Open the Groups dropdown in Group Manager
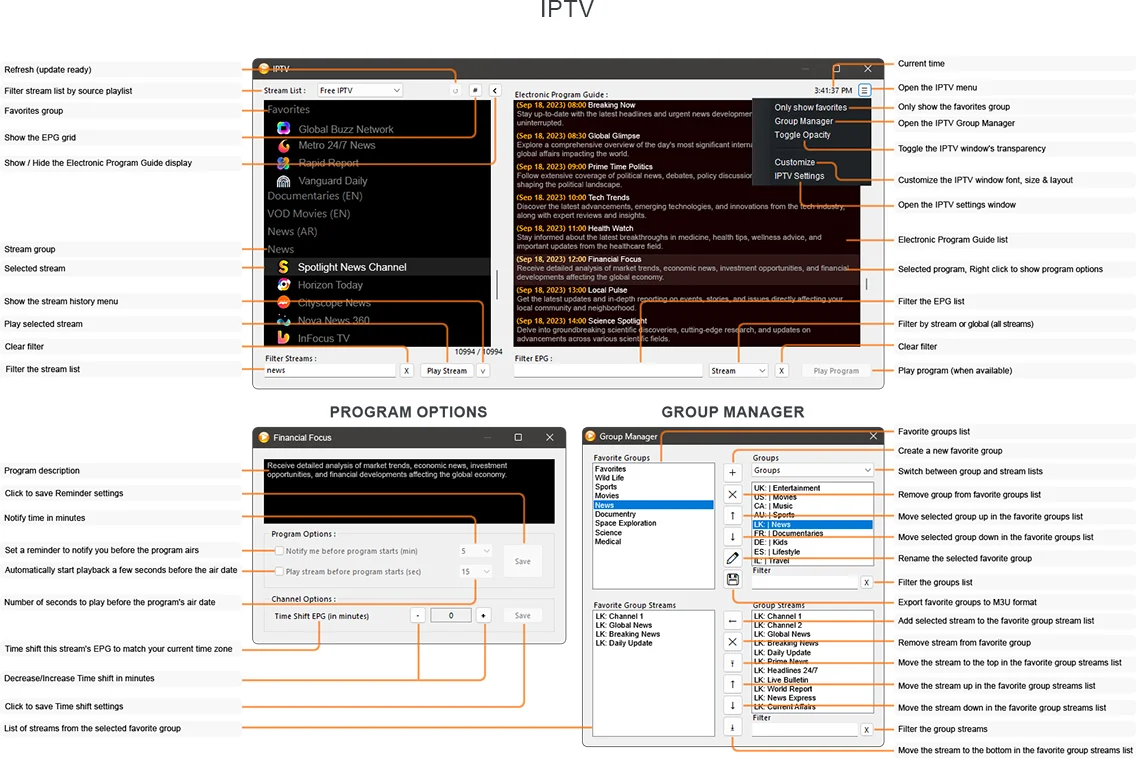The width and height of the screenshot is (1136, 758). 812,470
